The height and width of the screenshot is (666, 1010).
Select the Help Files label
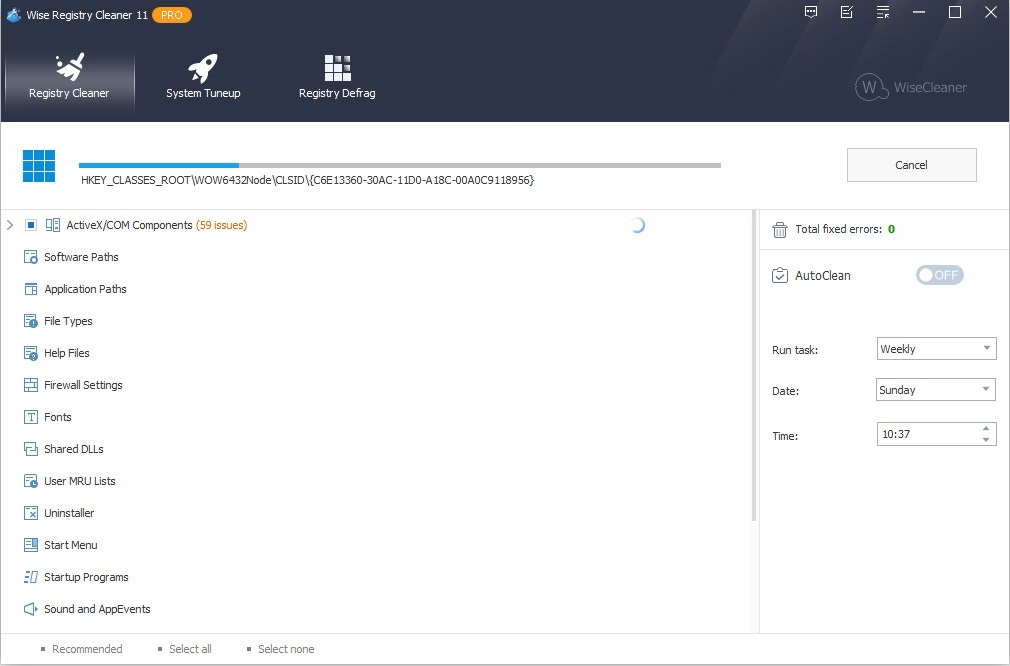coord(66,353)
